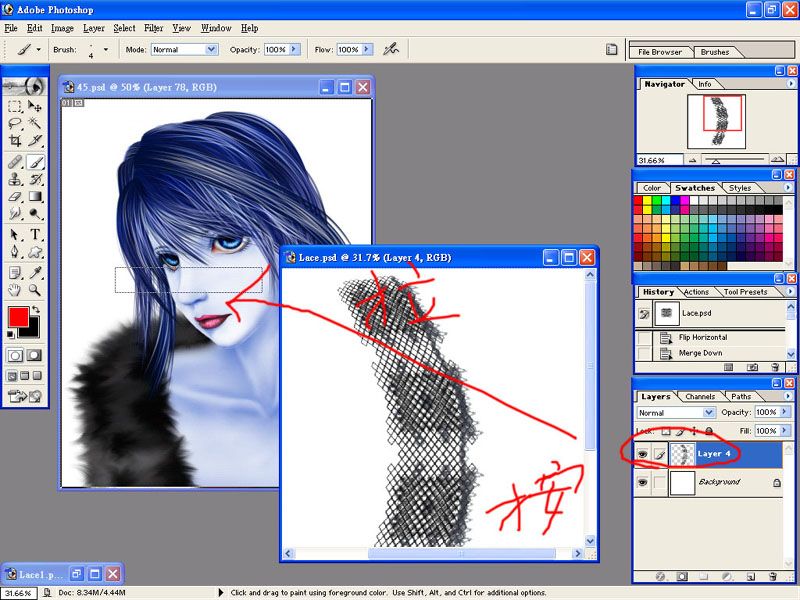Viewport: 800px width, 600px height.
Task: Create new layer in Layers panel
Action: tap(751, 577)
